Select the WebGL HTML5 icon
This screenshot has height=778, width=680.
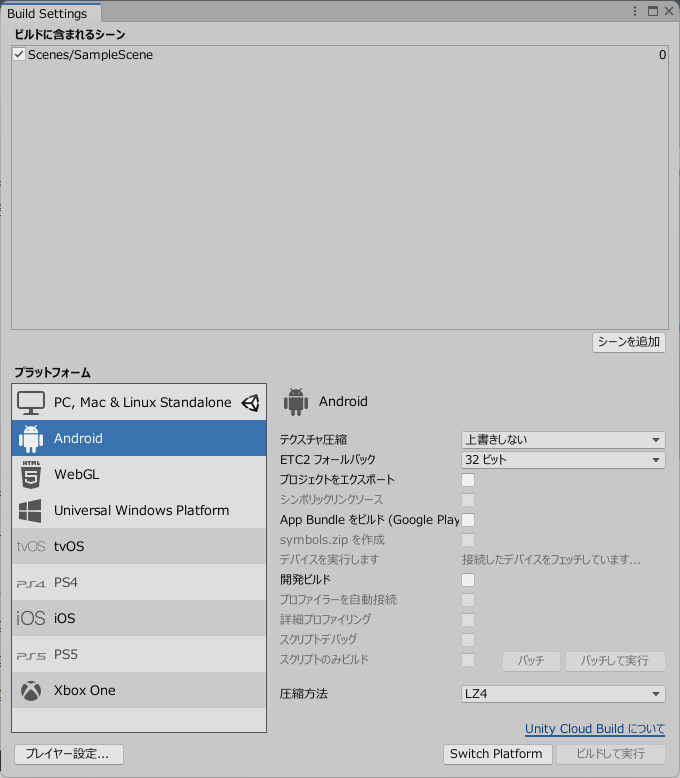[31, 475]
